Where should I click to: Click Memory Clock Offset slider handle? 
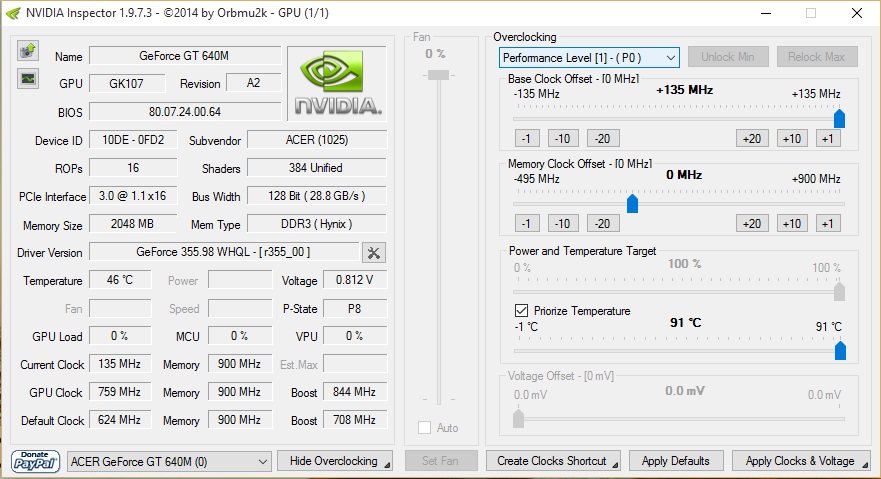pyautogui.click(x=632, y=203)
